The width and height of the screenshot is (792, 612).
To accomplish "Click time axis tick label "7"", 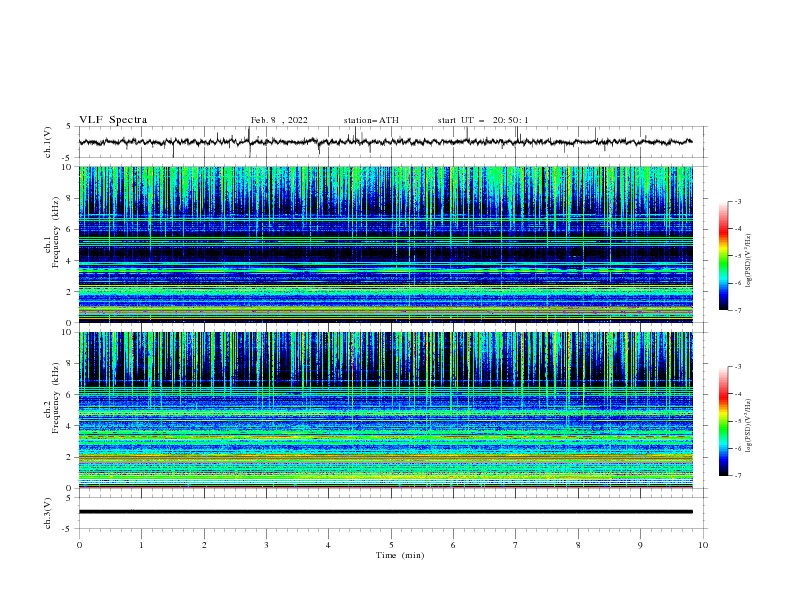I will (516, 545).
